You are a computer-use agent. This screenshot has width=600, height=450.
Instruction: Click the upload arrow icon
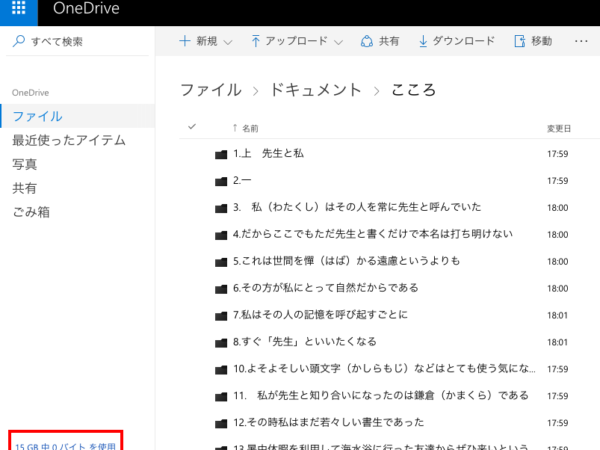[x=256, y=41]
